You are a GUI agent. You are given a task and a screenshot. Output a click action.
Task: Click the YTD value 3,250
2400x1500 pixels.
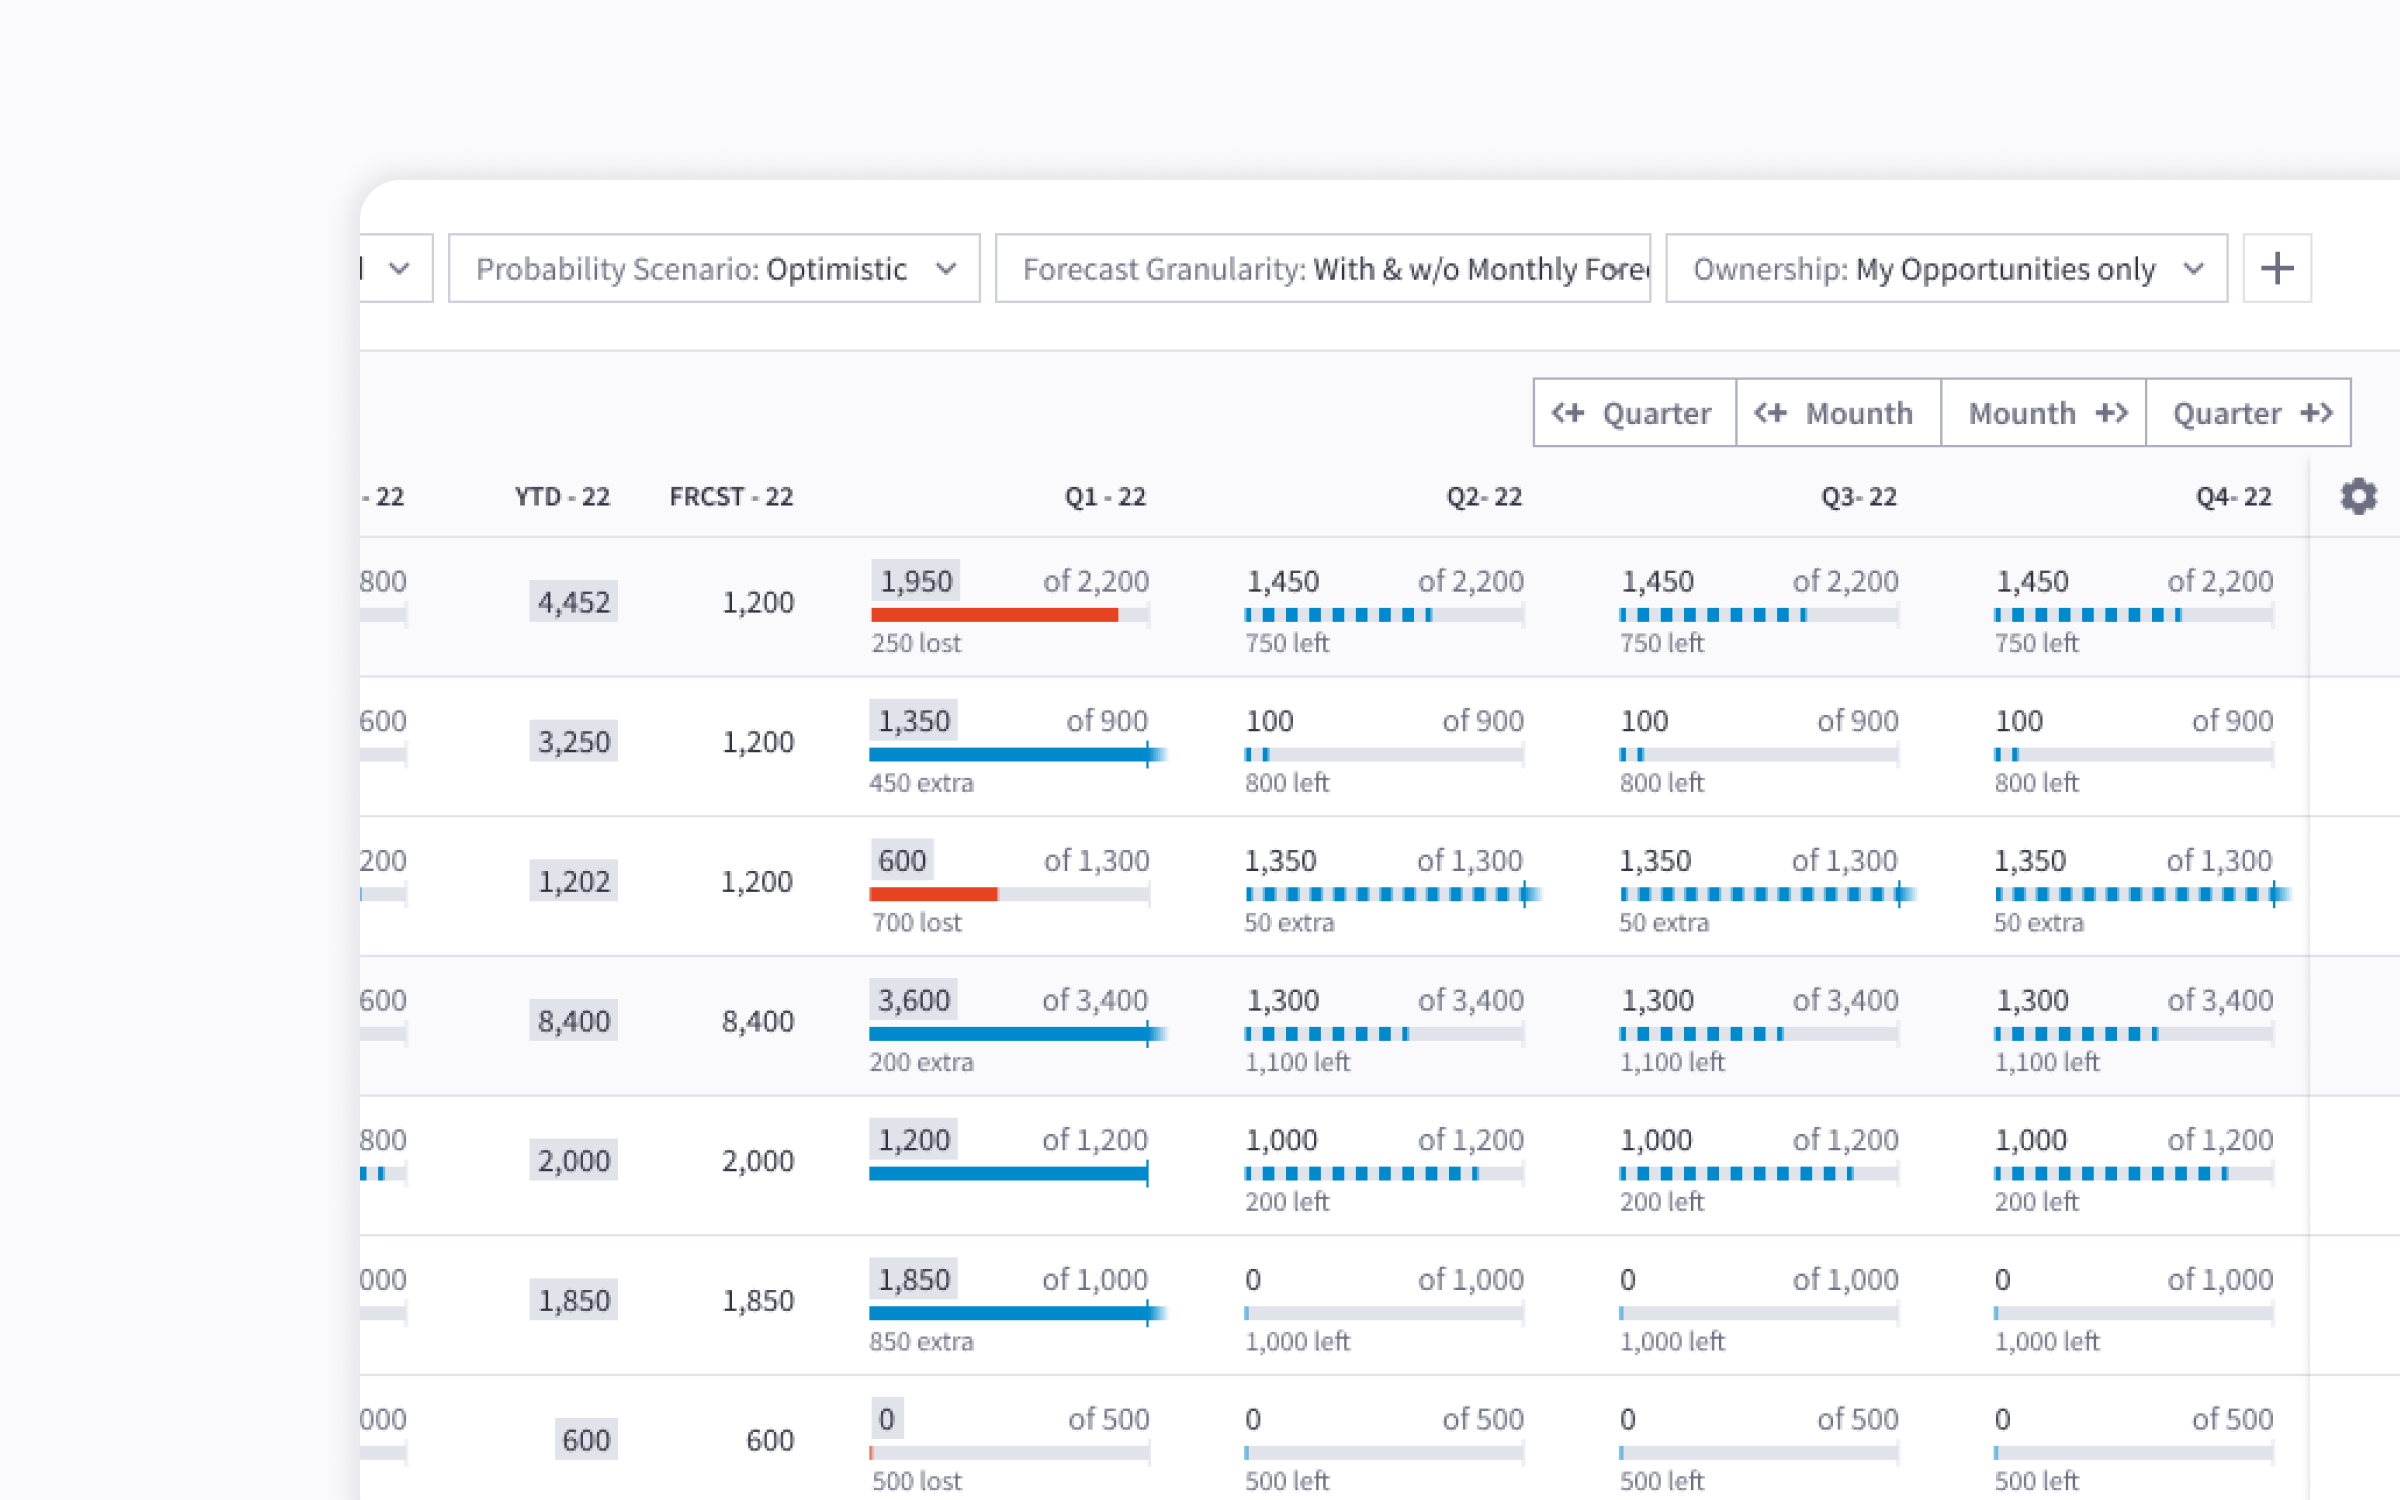click(x=573, y=742)
